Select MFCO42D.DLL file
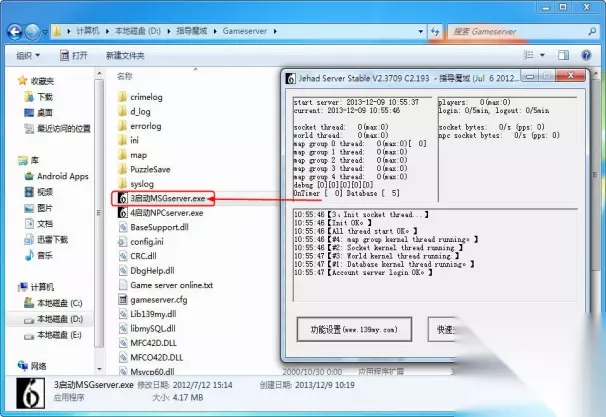 150,357
